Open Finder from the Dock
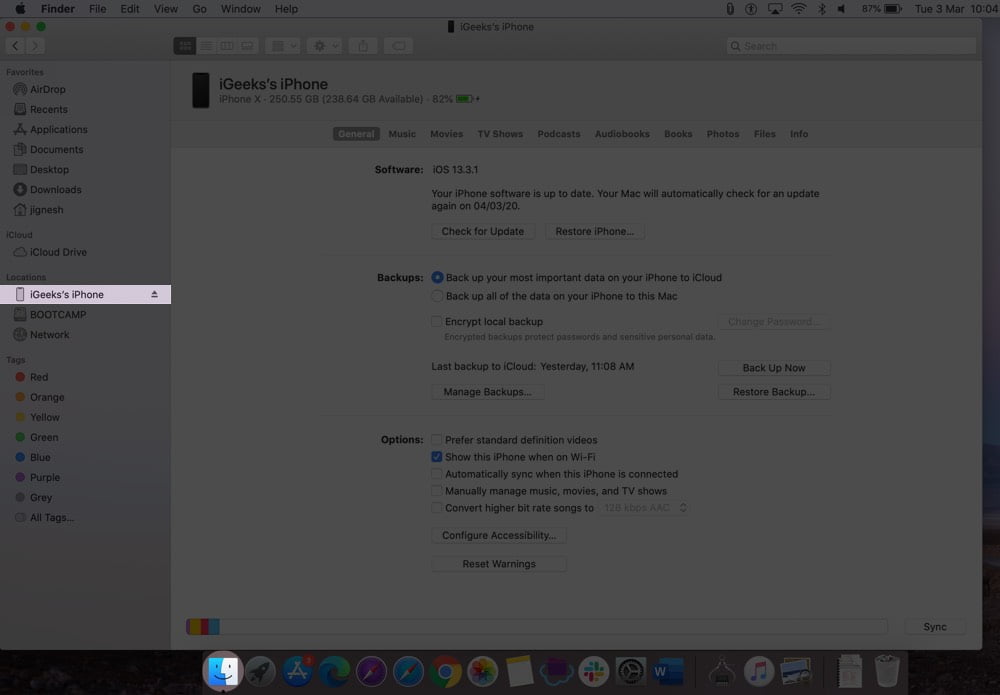The width and height of the screenshot is (1000, 695). coord(223,671)
